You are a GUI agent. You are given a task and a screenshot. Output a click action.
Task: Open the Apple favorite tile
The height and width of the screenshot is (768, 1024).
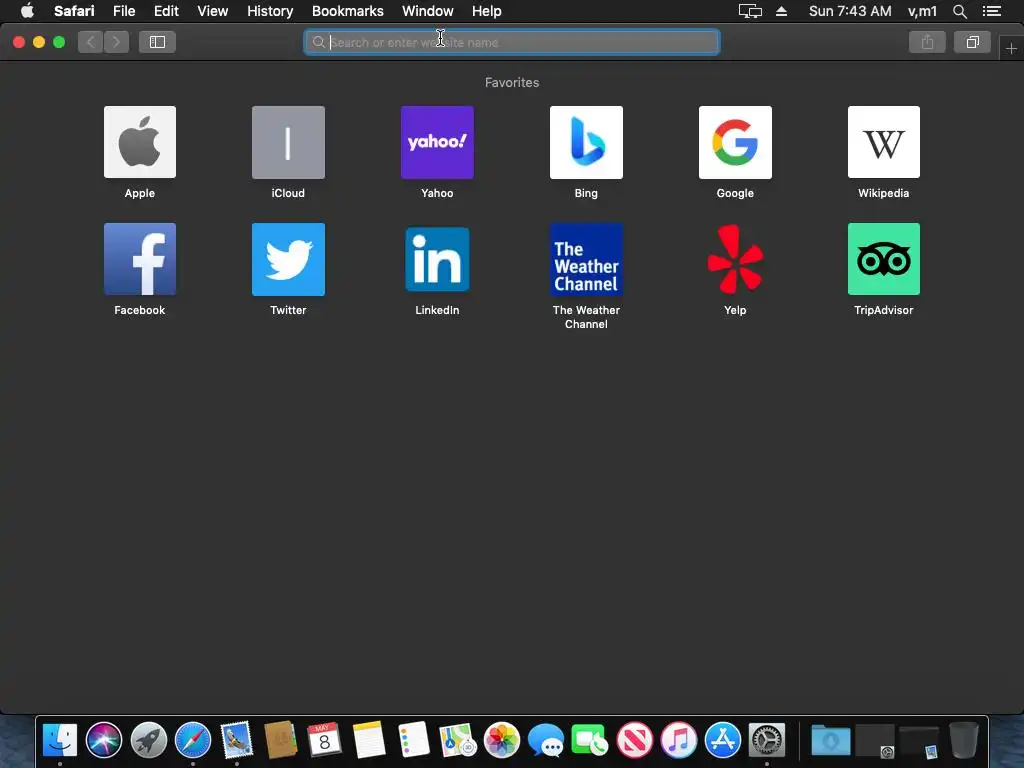140,142
